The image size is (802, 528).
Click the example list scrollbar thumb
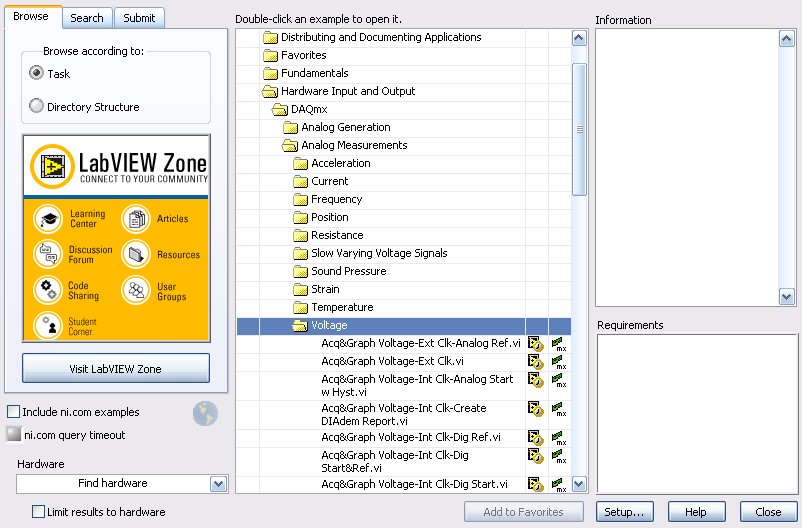point(579,129)
